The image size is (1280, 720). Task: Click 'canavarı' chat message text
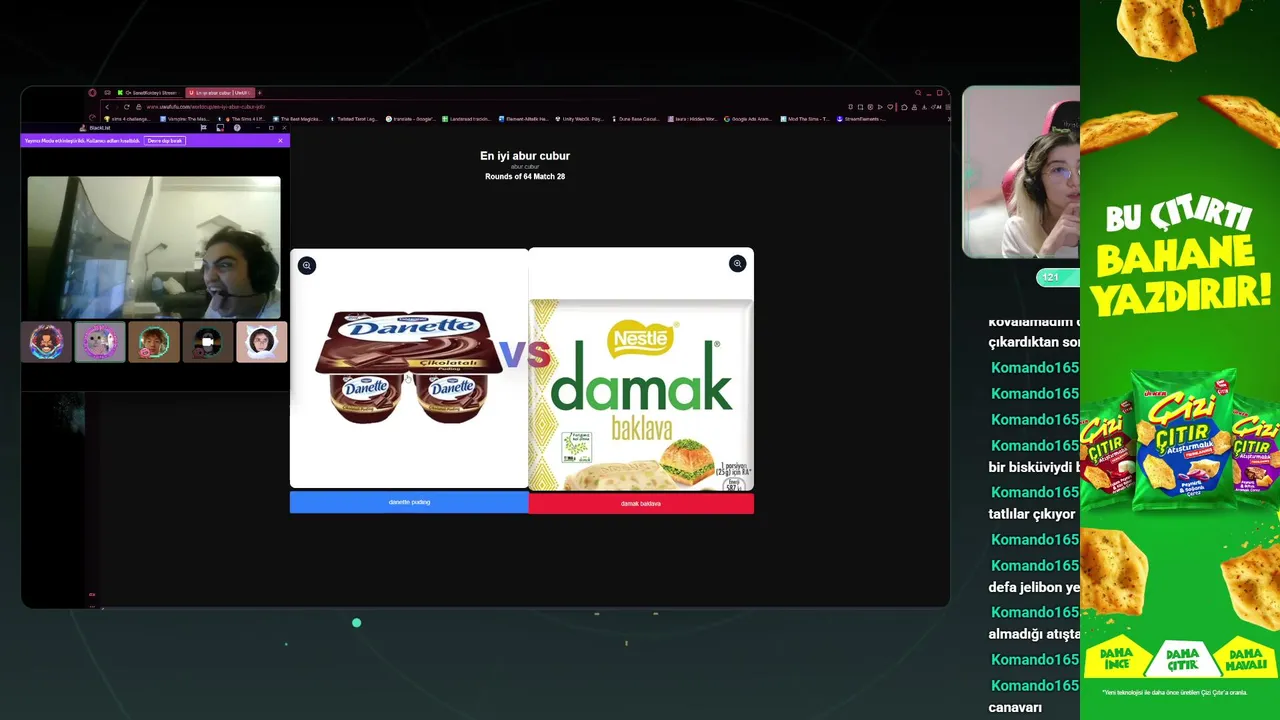(x=1015, y=708)
